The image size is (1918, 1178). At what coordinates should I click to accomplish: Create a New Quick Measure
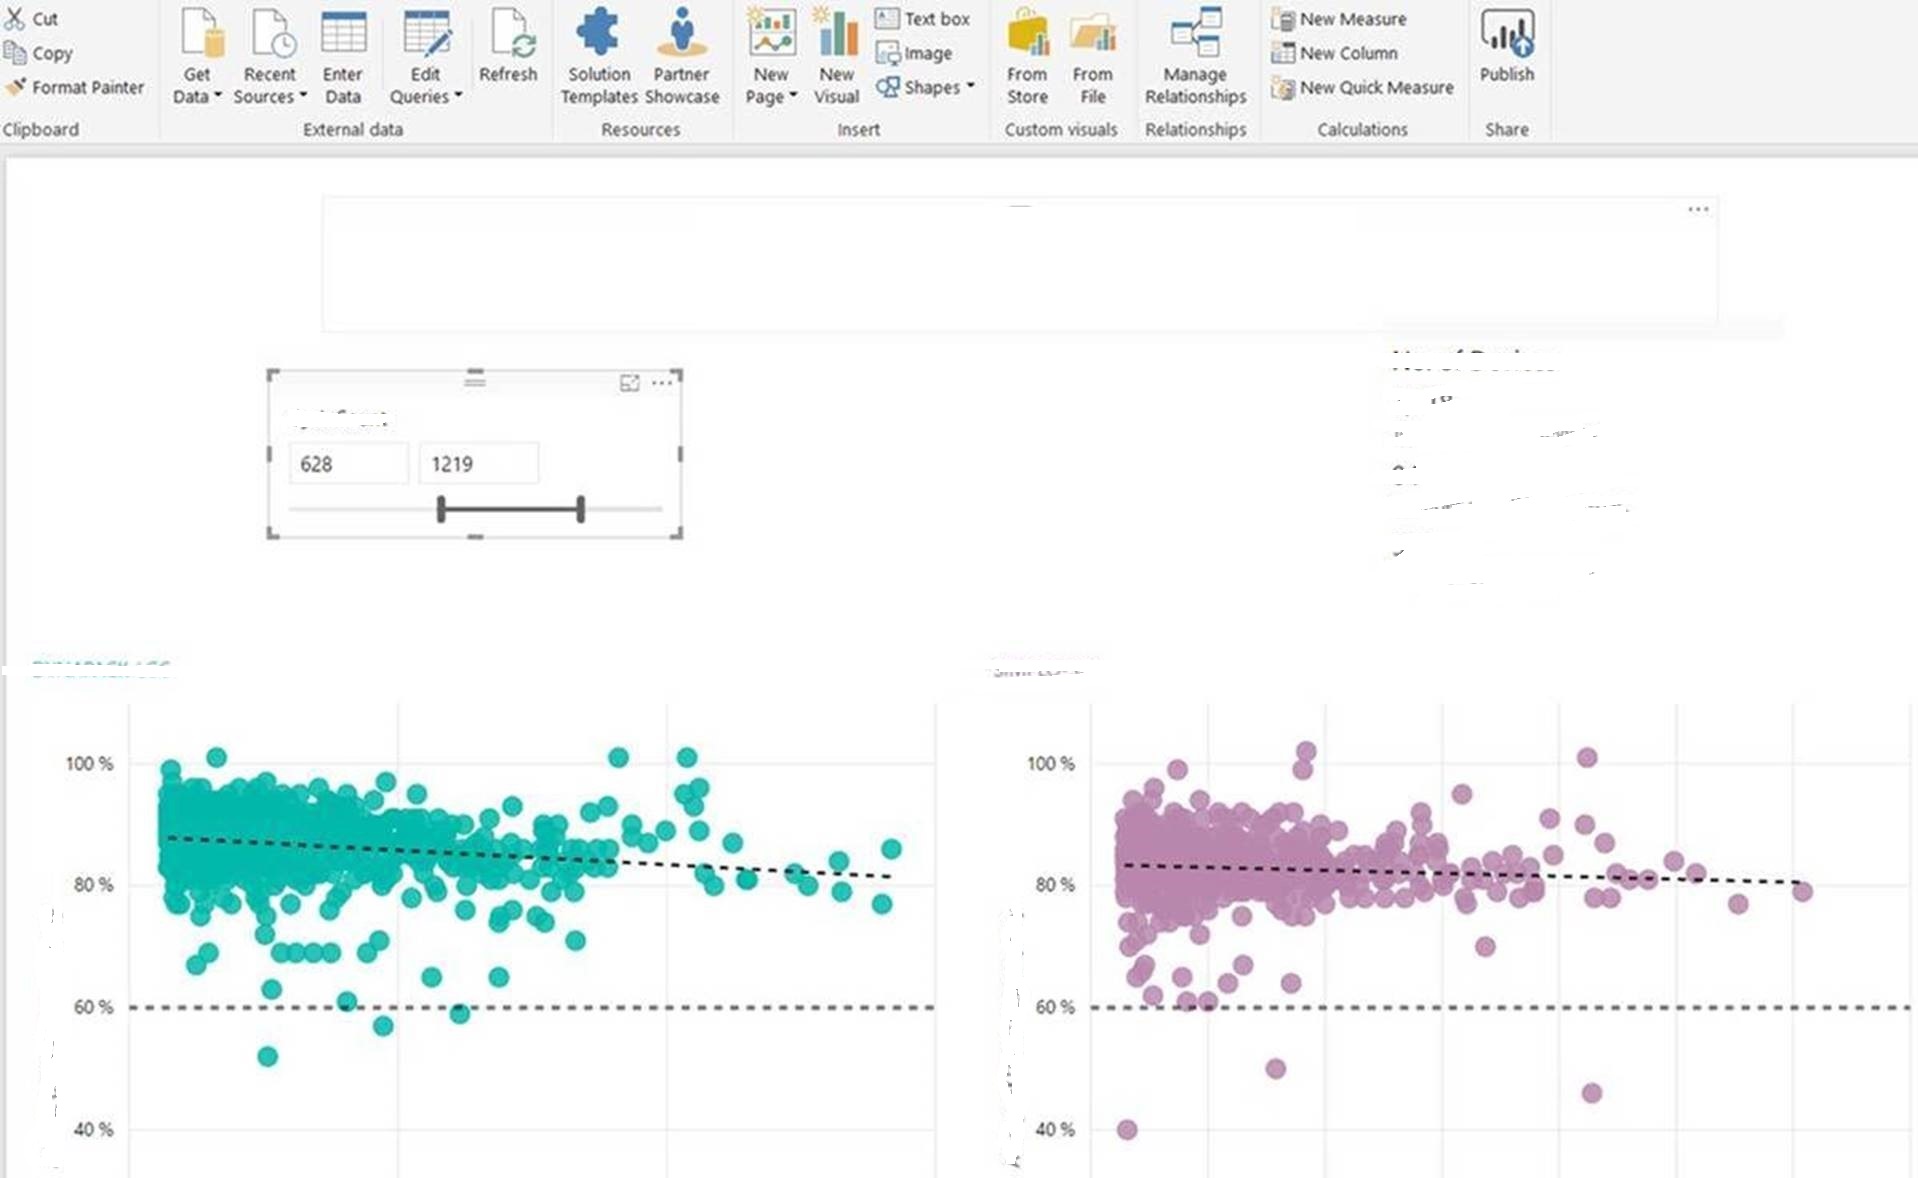click(x=1362, y=87)
